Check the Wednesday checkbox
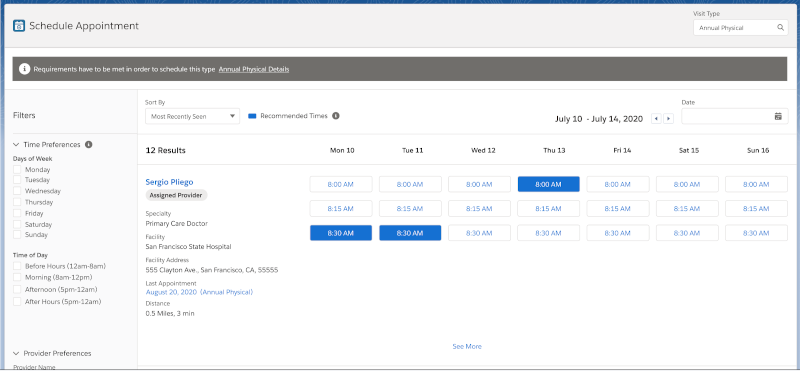 pyautogui.click(x=17, y=191)
